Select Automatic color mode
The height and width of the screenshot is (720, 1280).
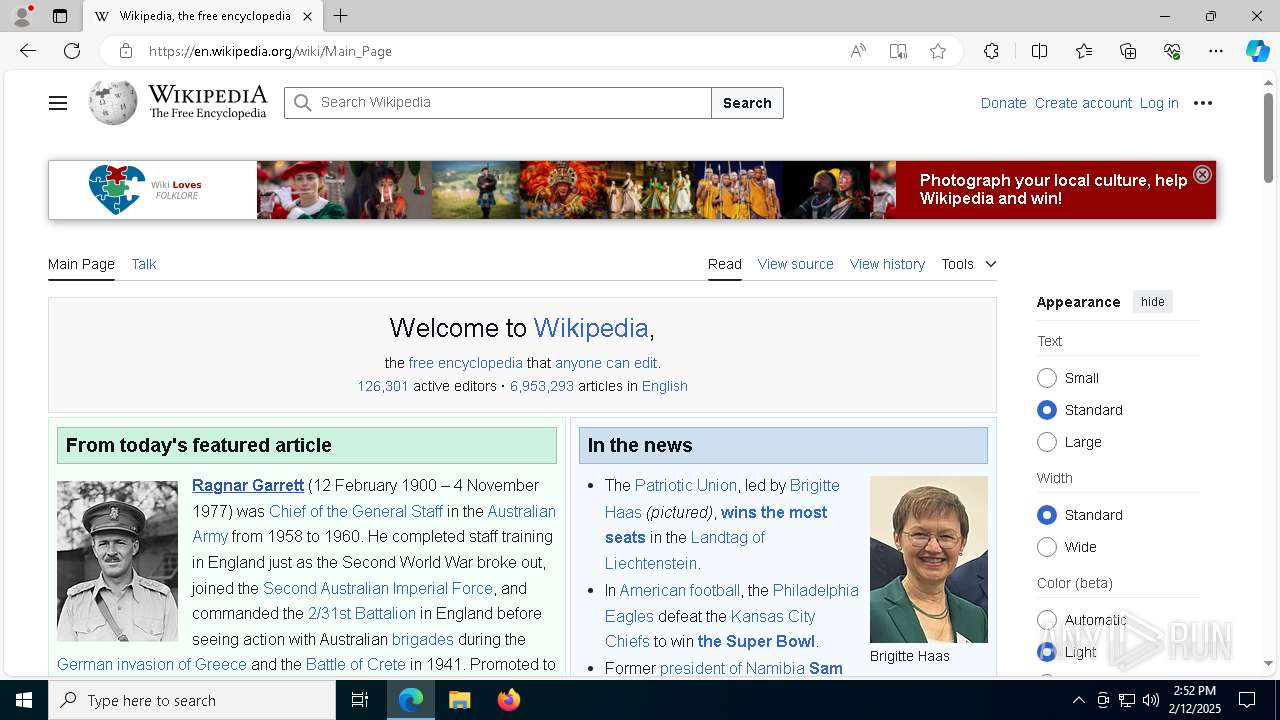pyautogui.click(x=1047, y=620)
